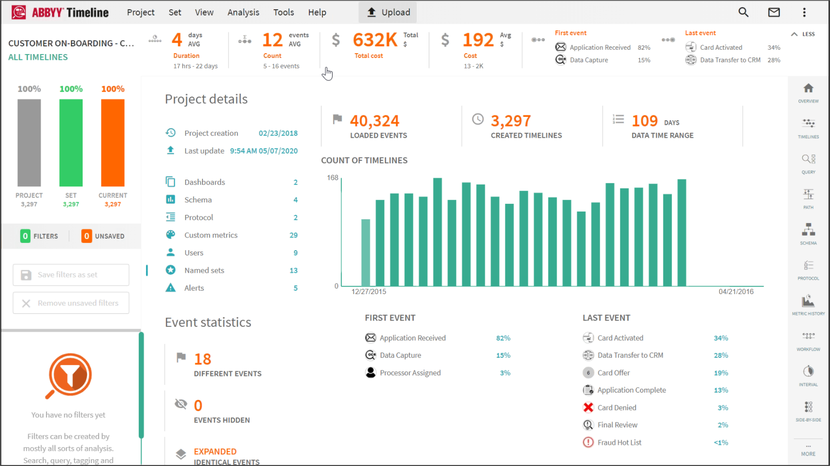Open the Side-by-Side comparison view
This screenshot has height=466, width=830.
pos(808,412)
